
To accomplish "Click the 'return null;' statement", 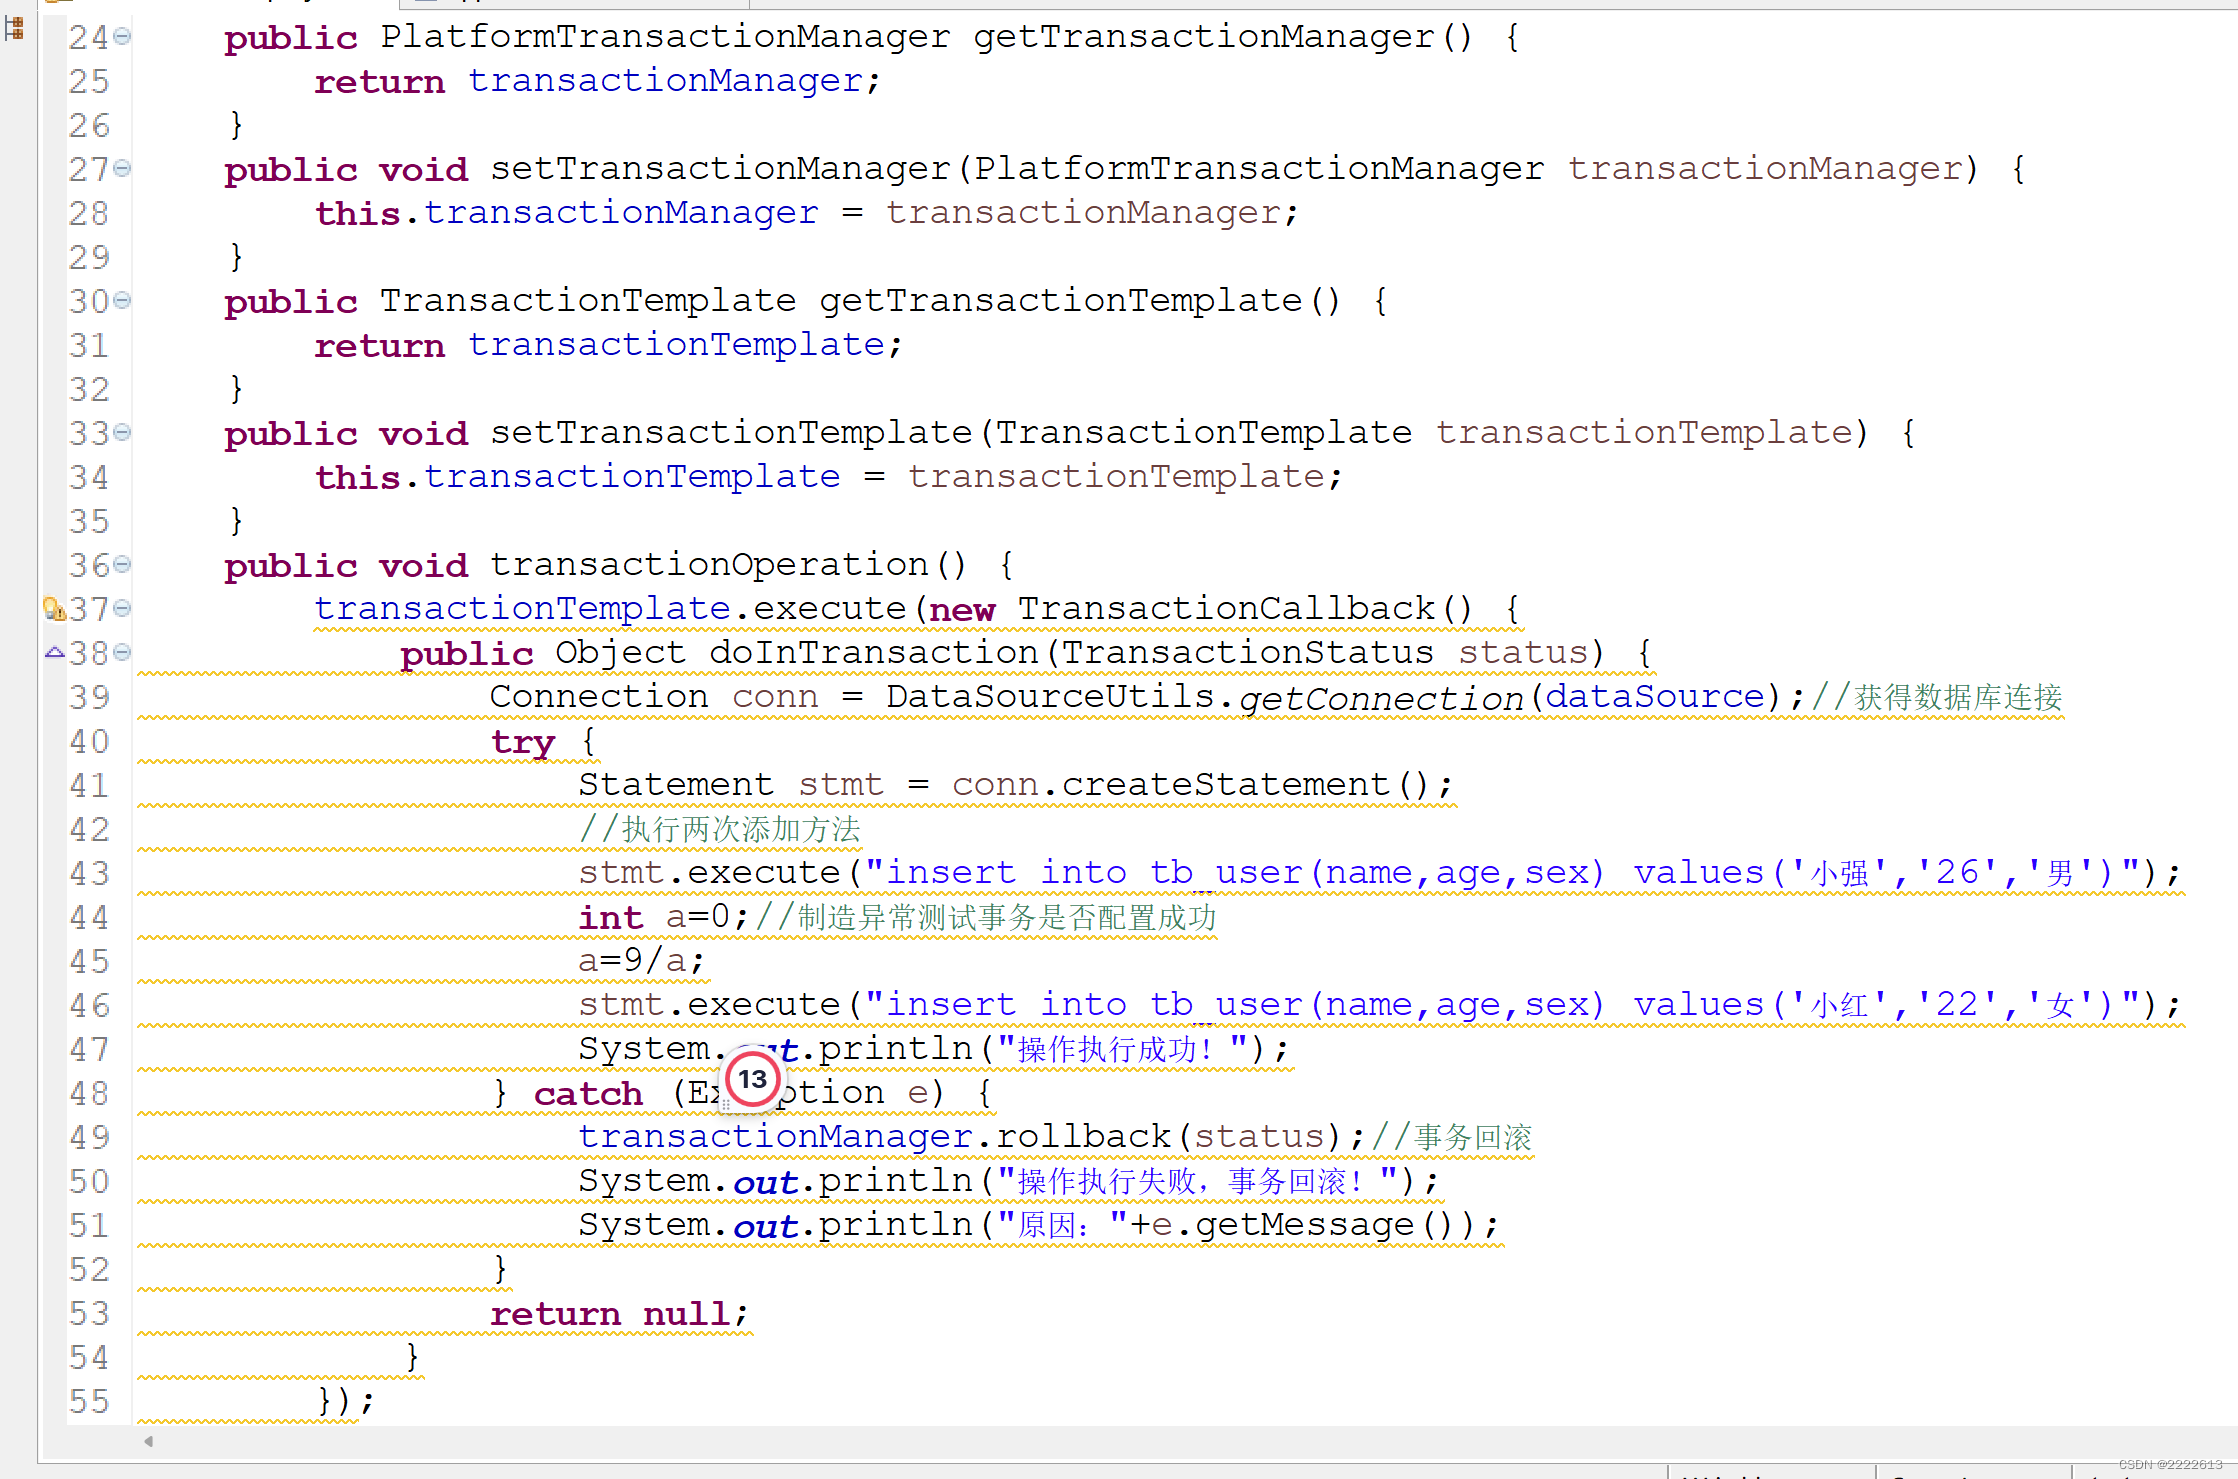I will click(x=618, y=1313).
